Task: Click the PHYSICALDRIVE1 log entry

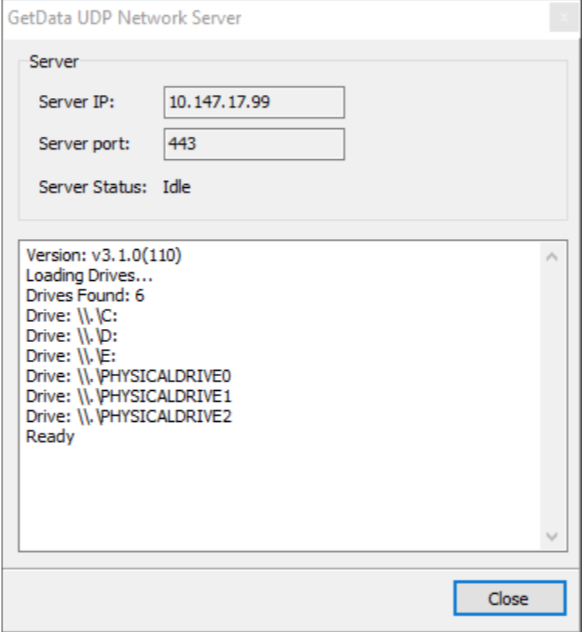Action: point(129,396)
